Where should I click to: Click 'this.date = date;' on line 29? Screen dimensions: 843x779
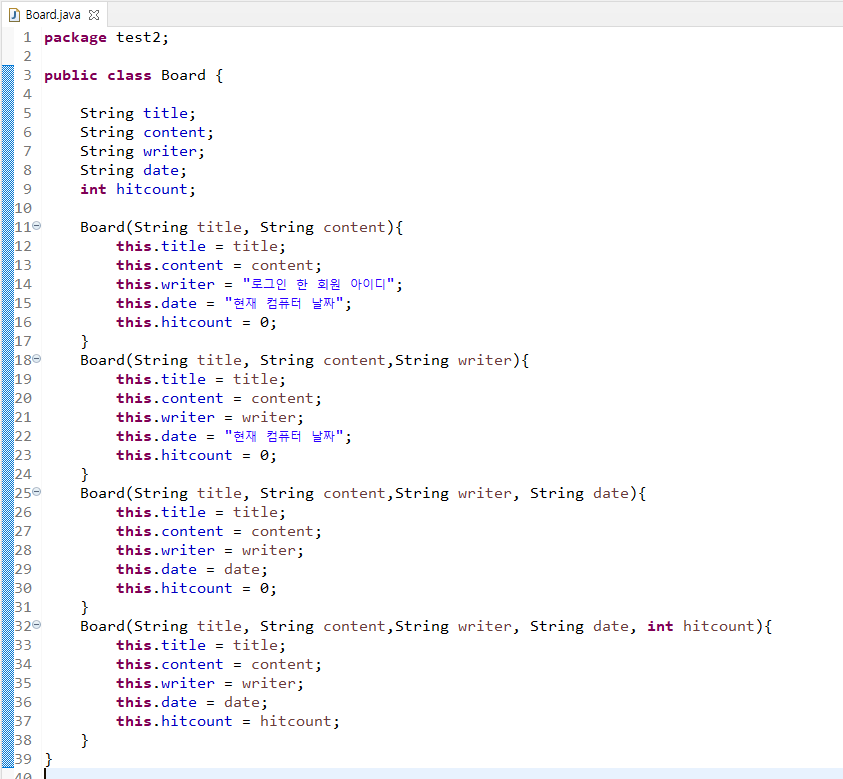(x=192, y=569)
